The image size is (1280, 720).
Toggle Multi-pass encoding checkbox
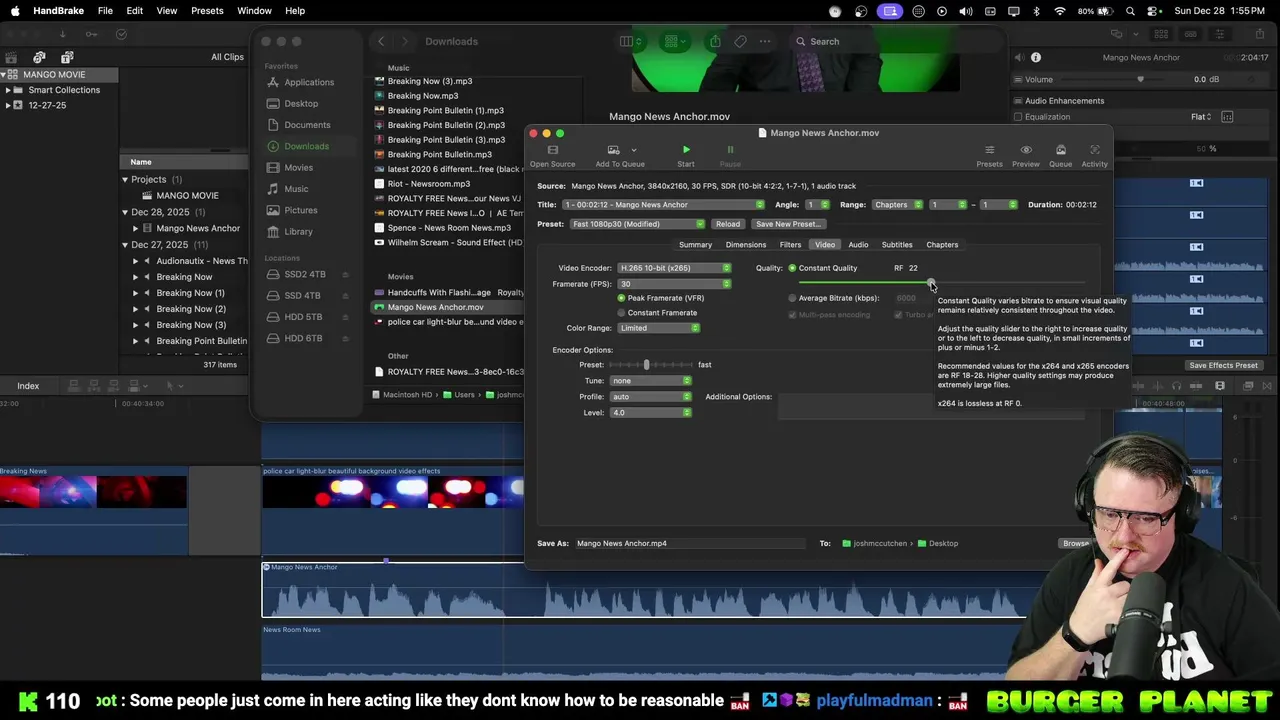tap(792, 315)
